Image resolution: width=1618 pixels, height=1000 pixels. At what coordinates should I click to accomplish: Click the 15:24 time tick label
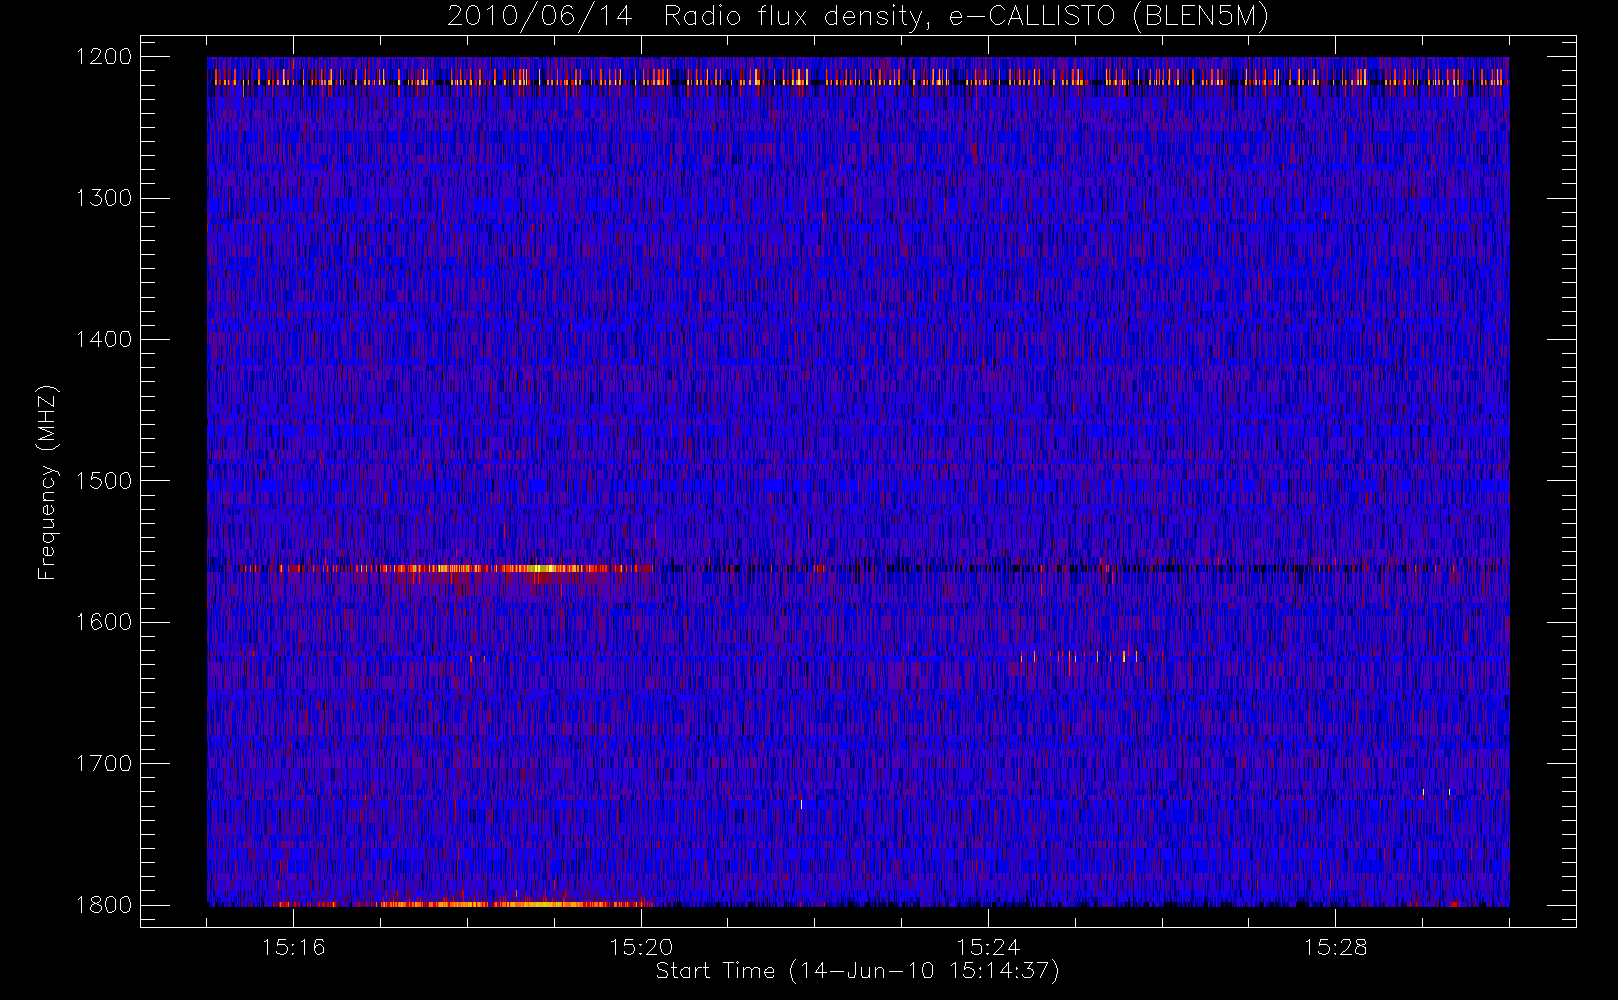988,946
